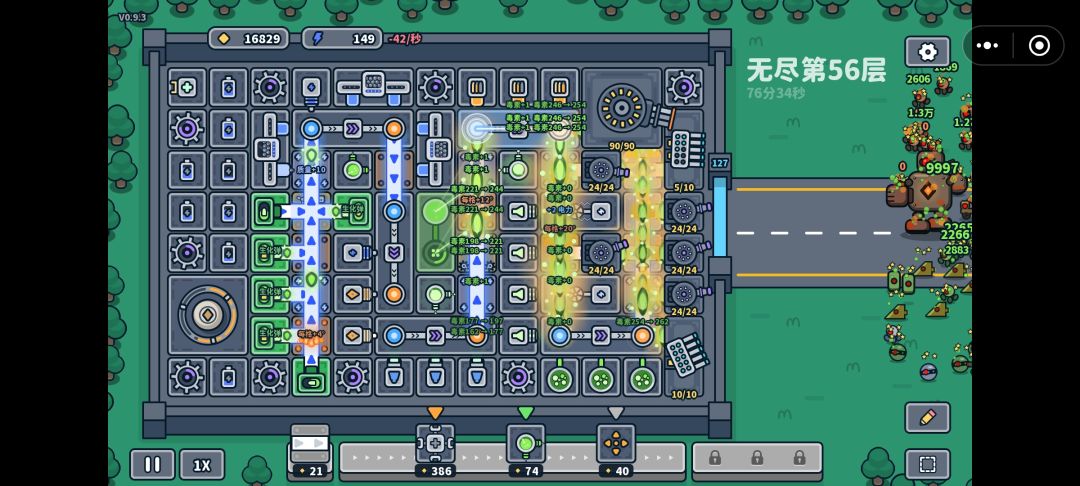
Task: Tap the energy counter showing 149
Action: [x=342, y=39]
